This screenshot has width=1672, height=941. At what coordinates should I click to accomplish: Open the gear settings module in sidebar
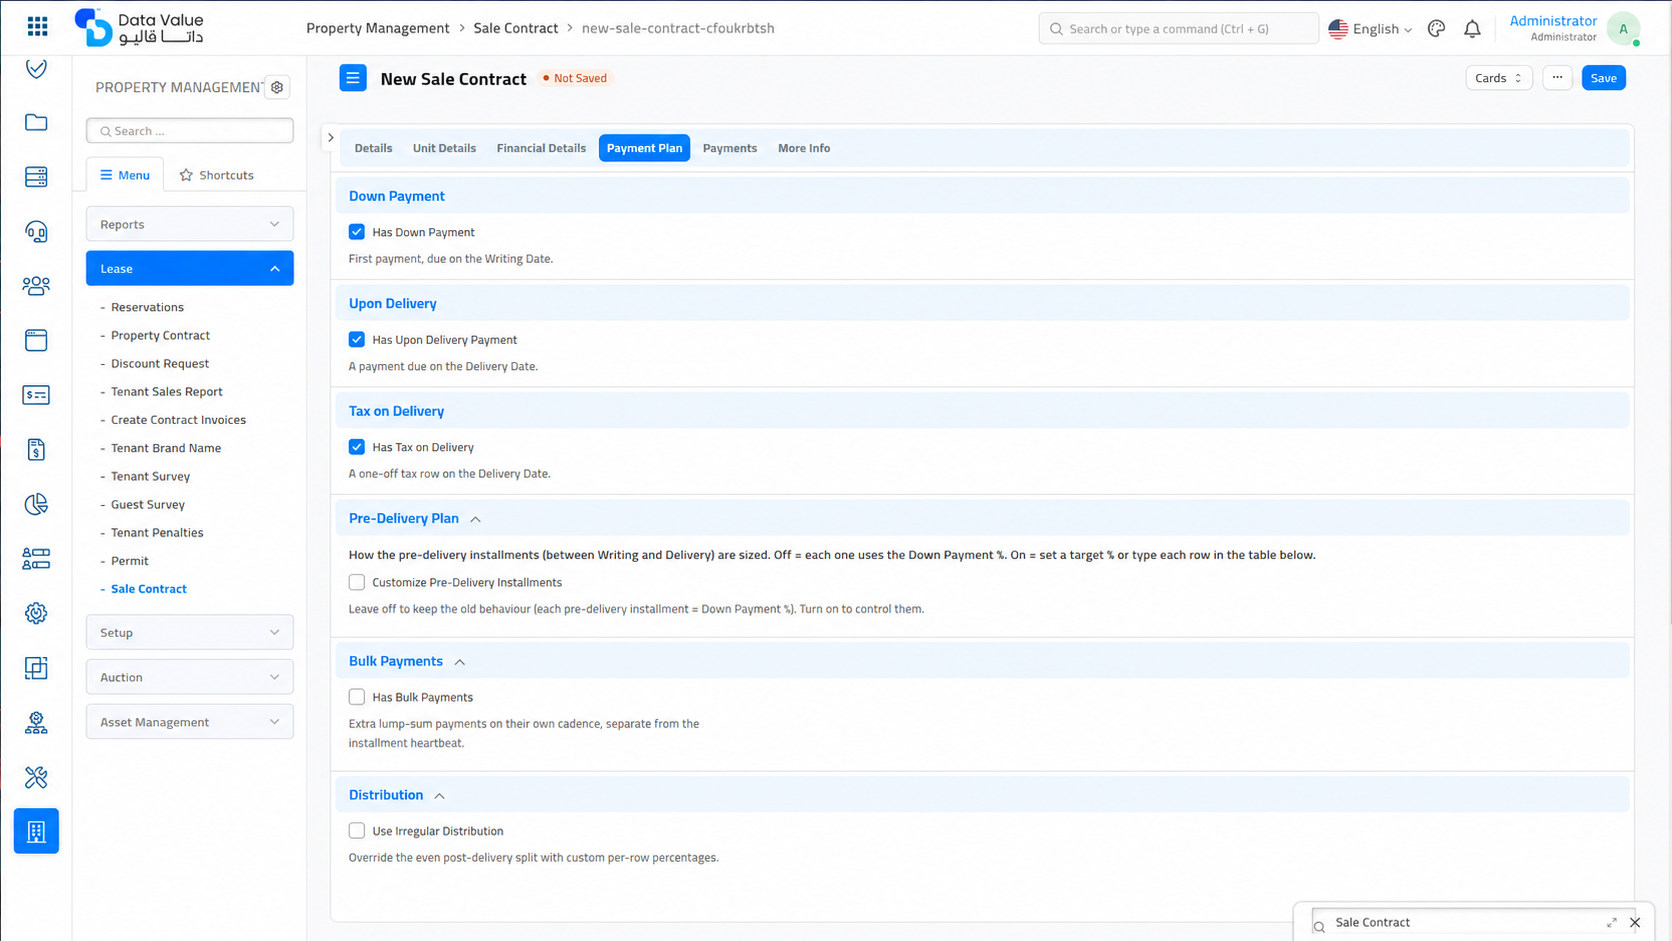pos(36,613)
